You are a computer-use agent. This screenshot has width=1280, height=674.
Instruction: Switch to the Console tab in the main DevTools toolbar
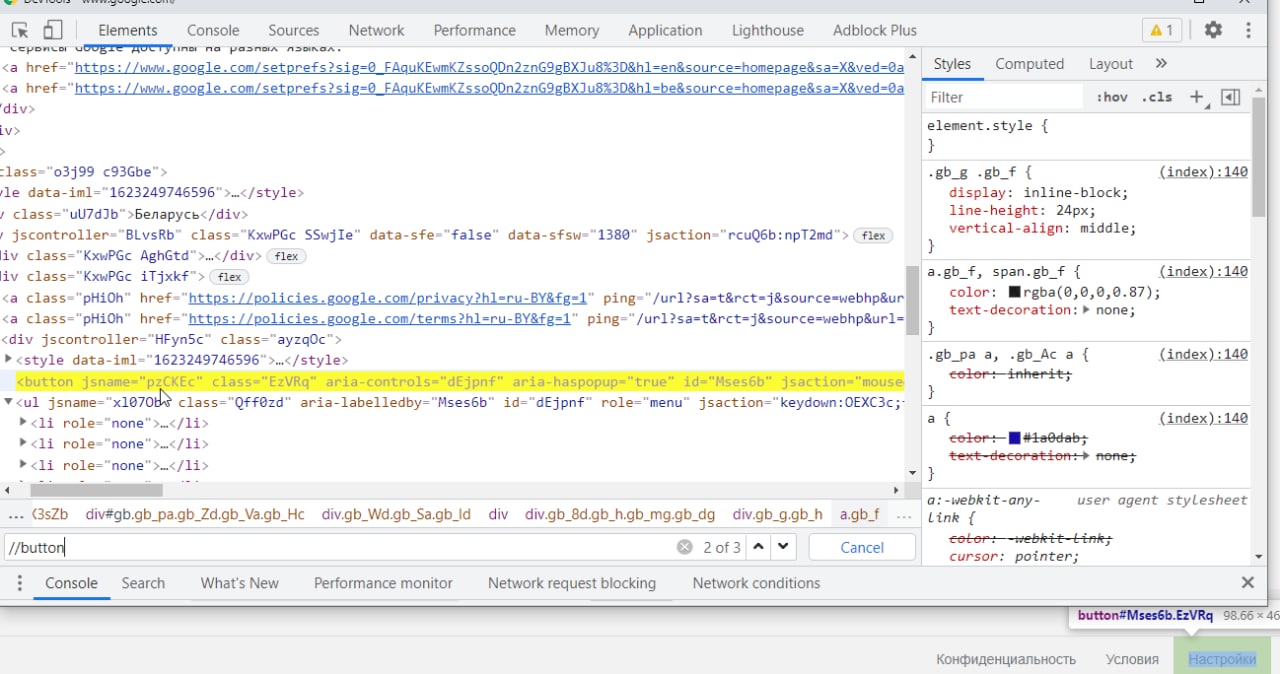click(213, 30)
